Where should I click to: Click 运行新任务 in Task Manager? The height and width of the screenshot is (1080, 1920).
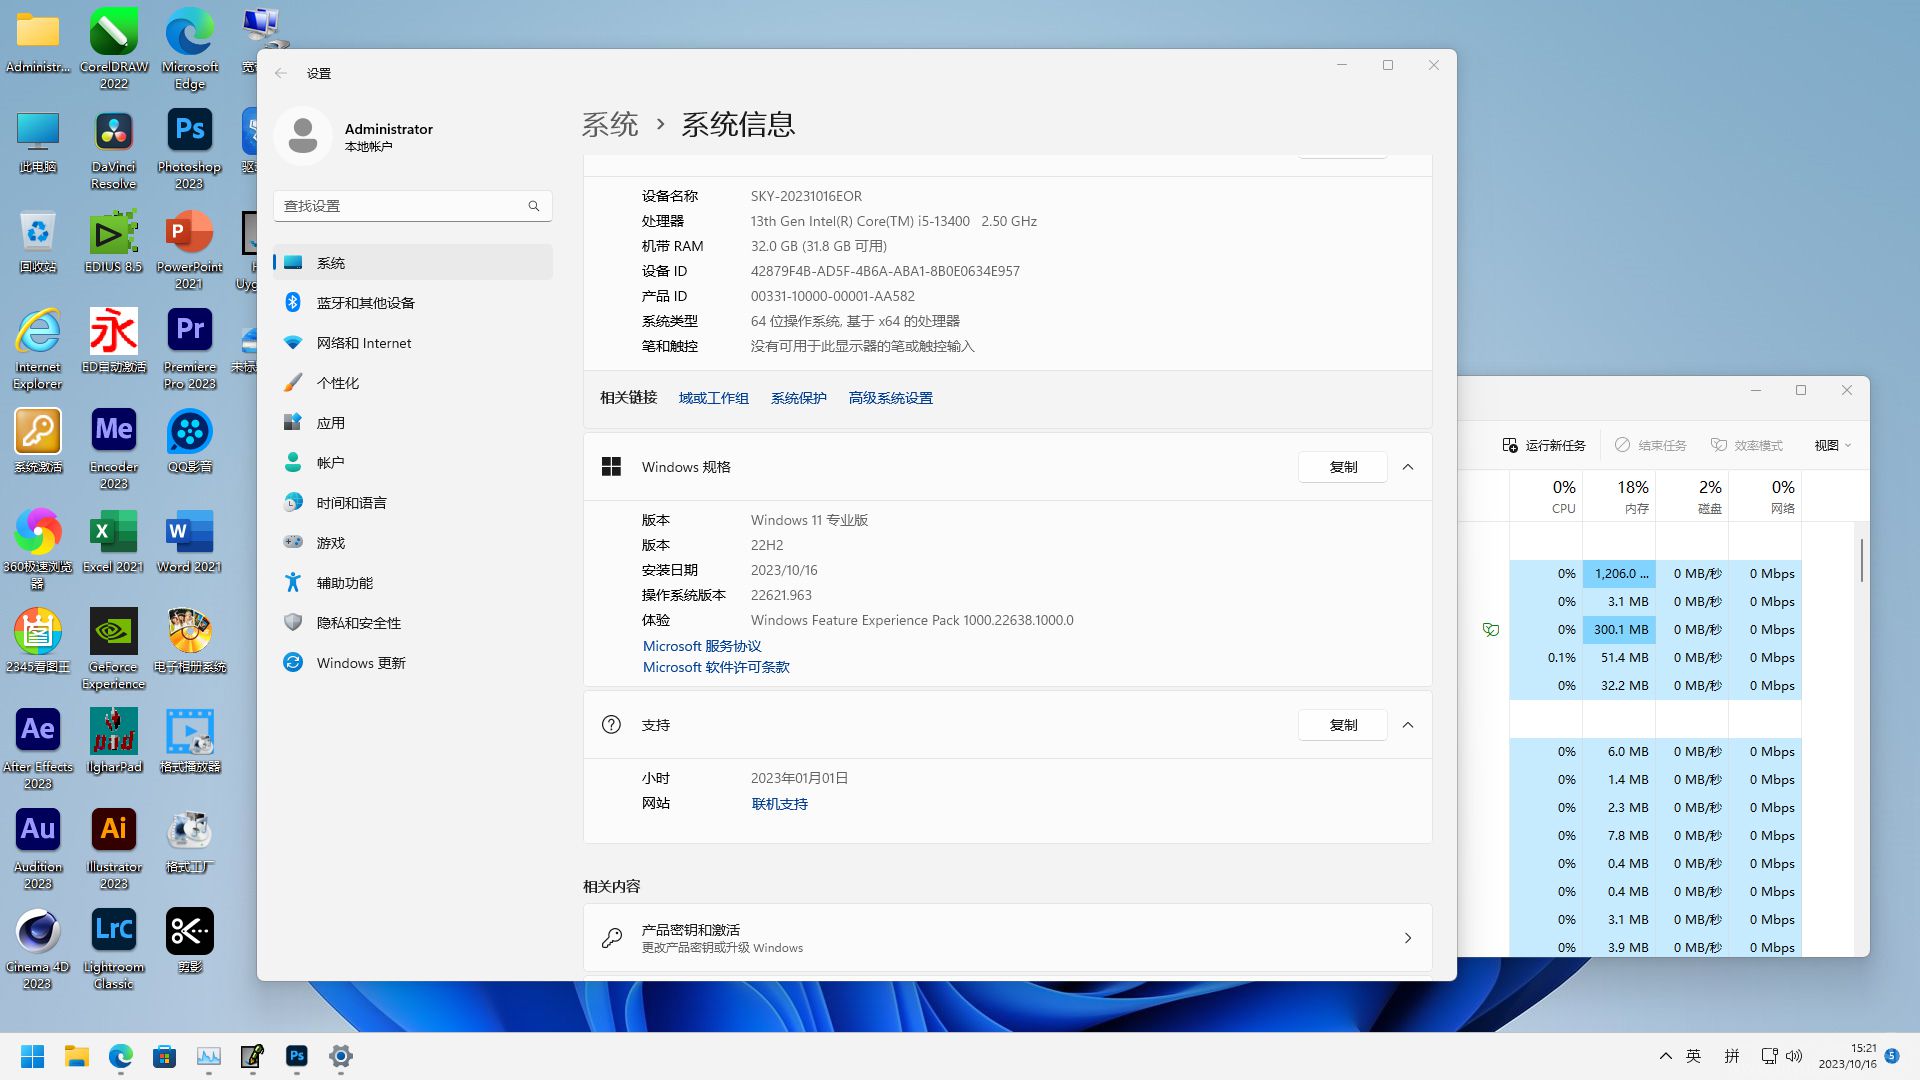click(x=1544, y=445)
